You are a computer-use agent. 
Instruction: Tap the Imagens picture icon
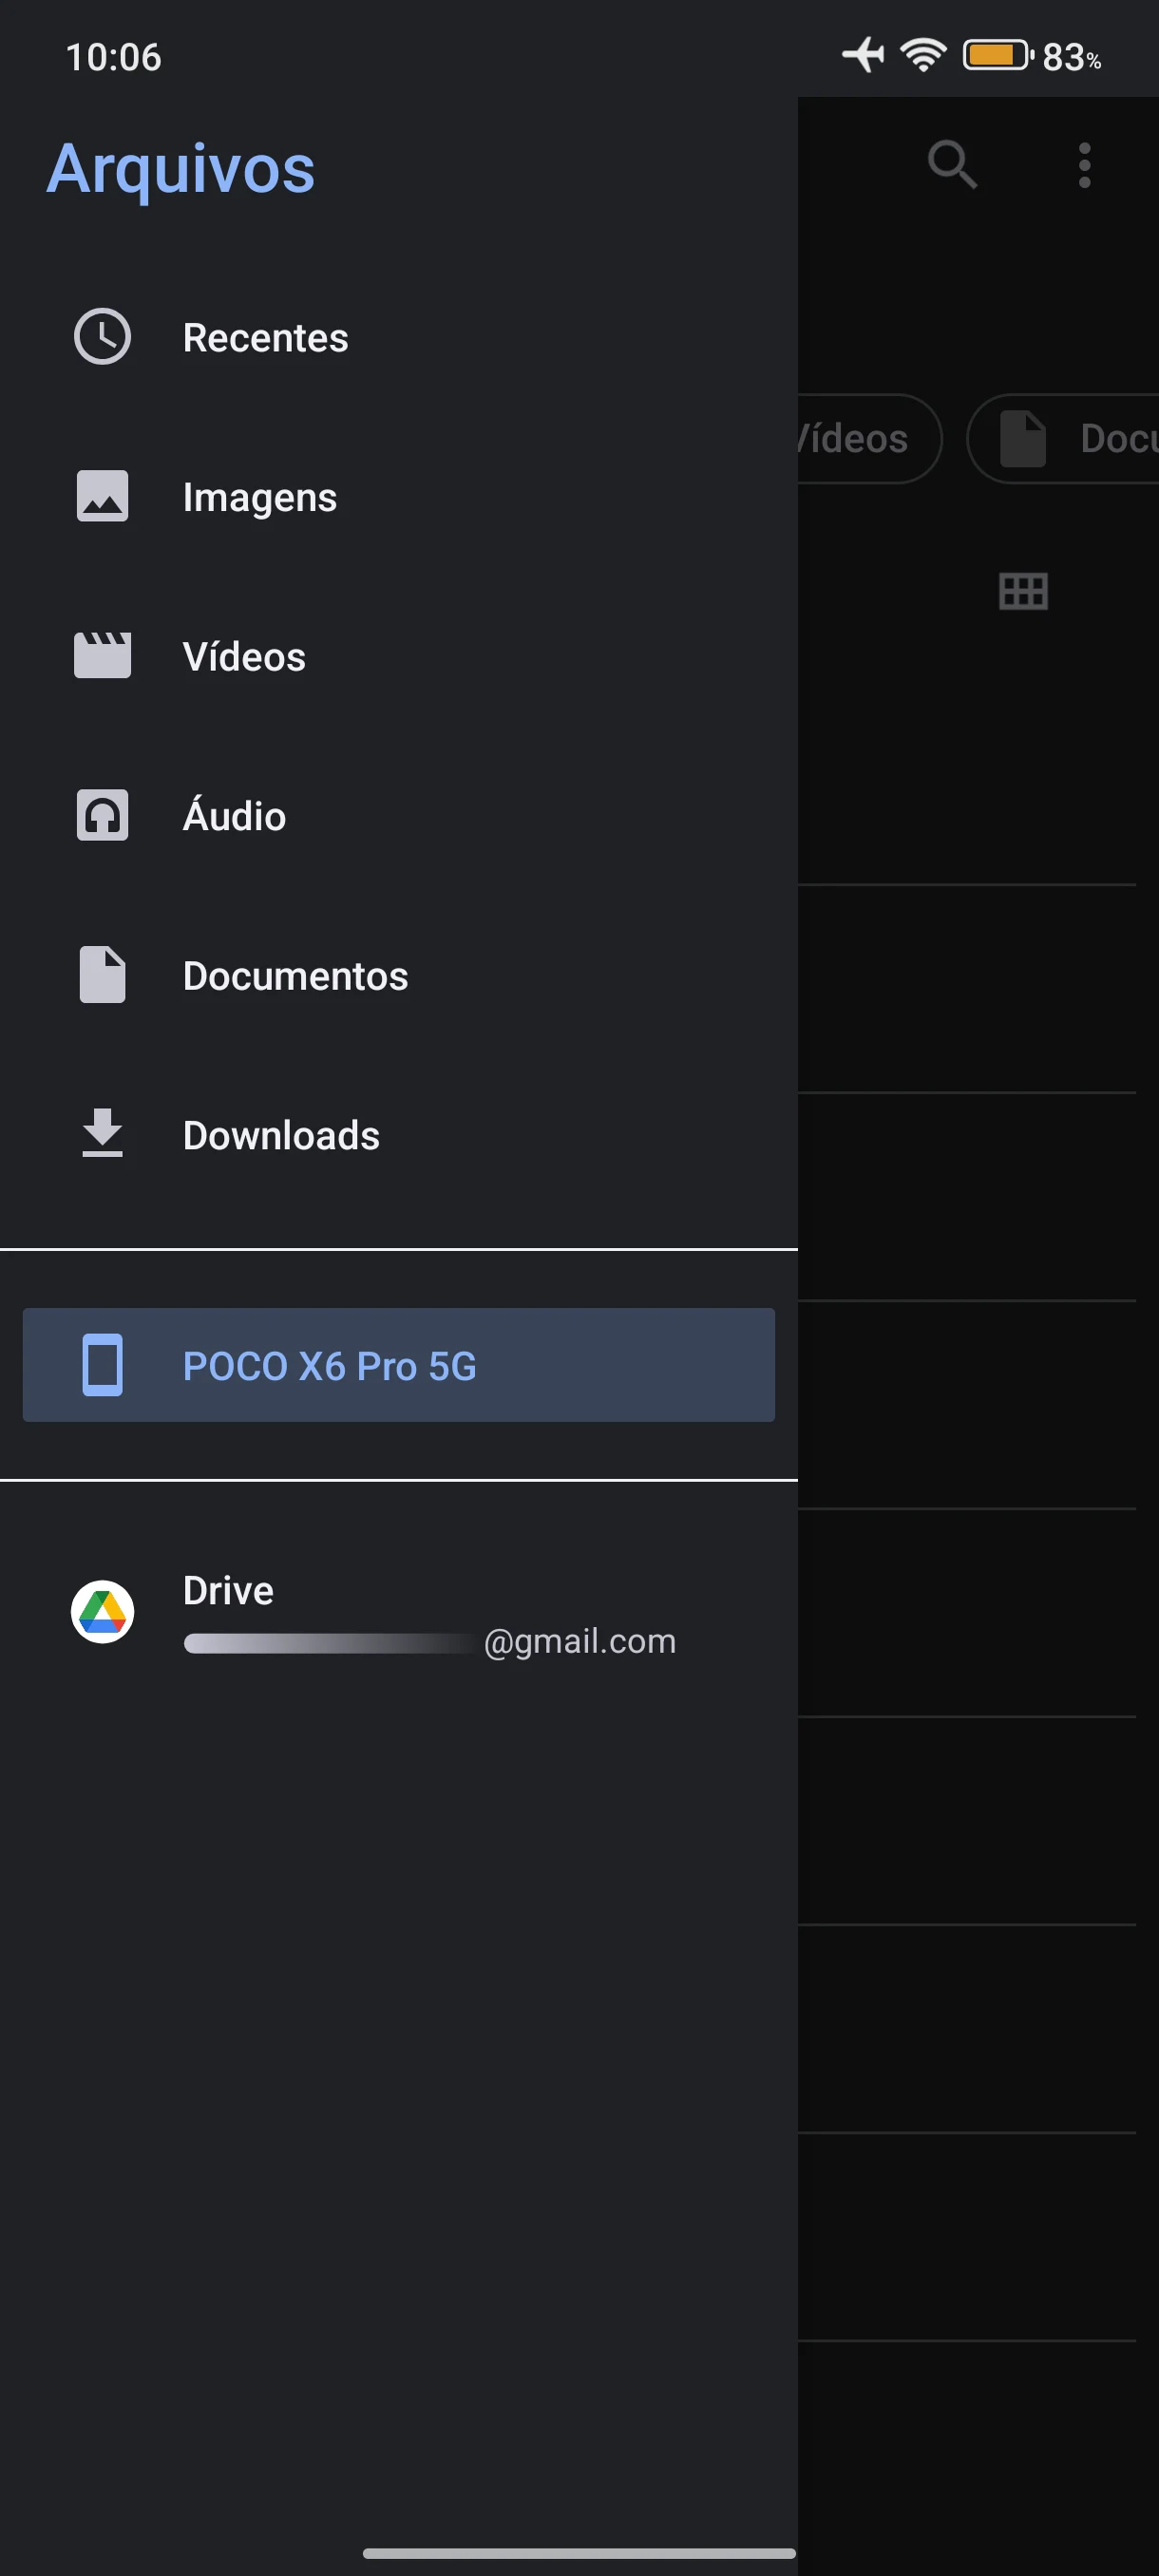pyautogui.click(x=102, y=496)
